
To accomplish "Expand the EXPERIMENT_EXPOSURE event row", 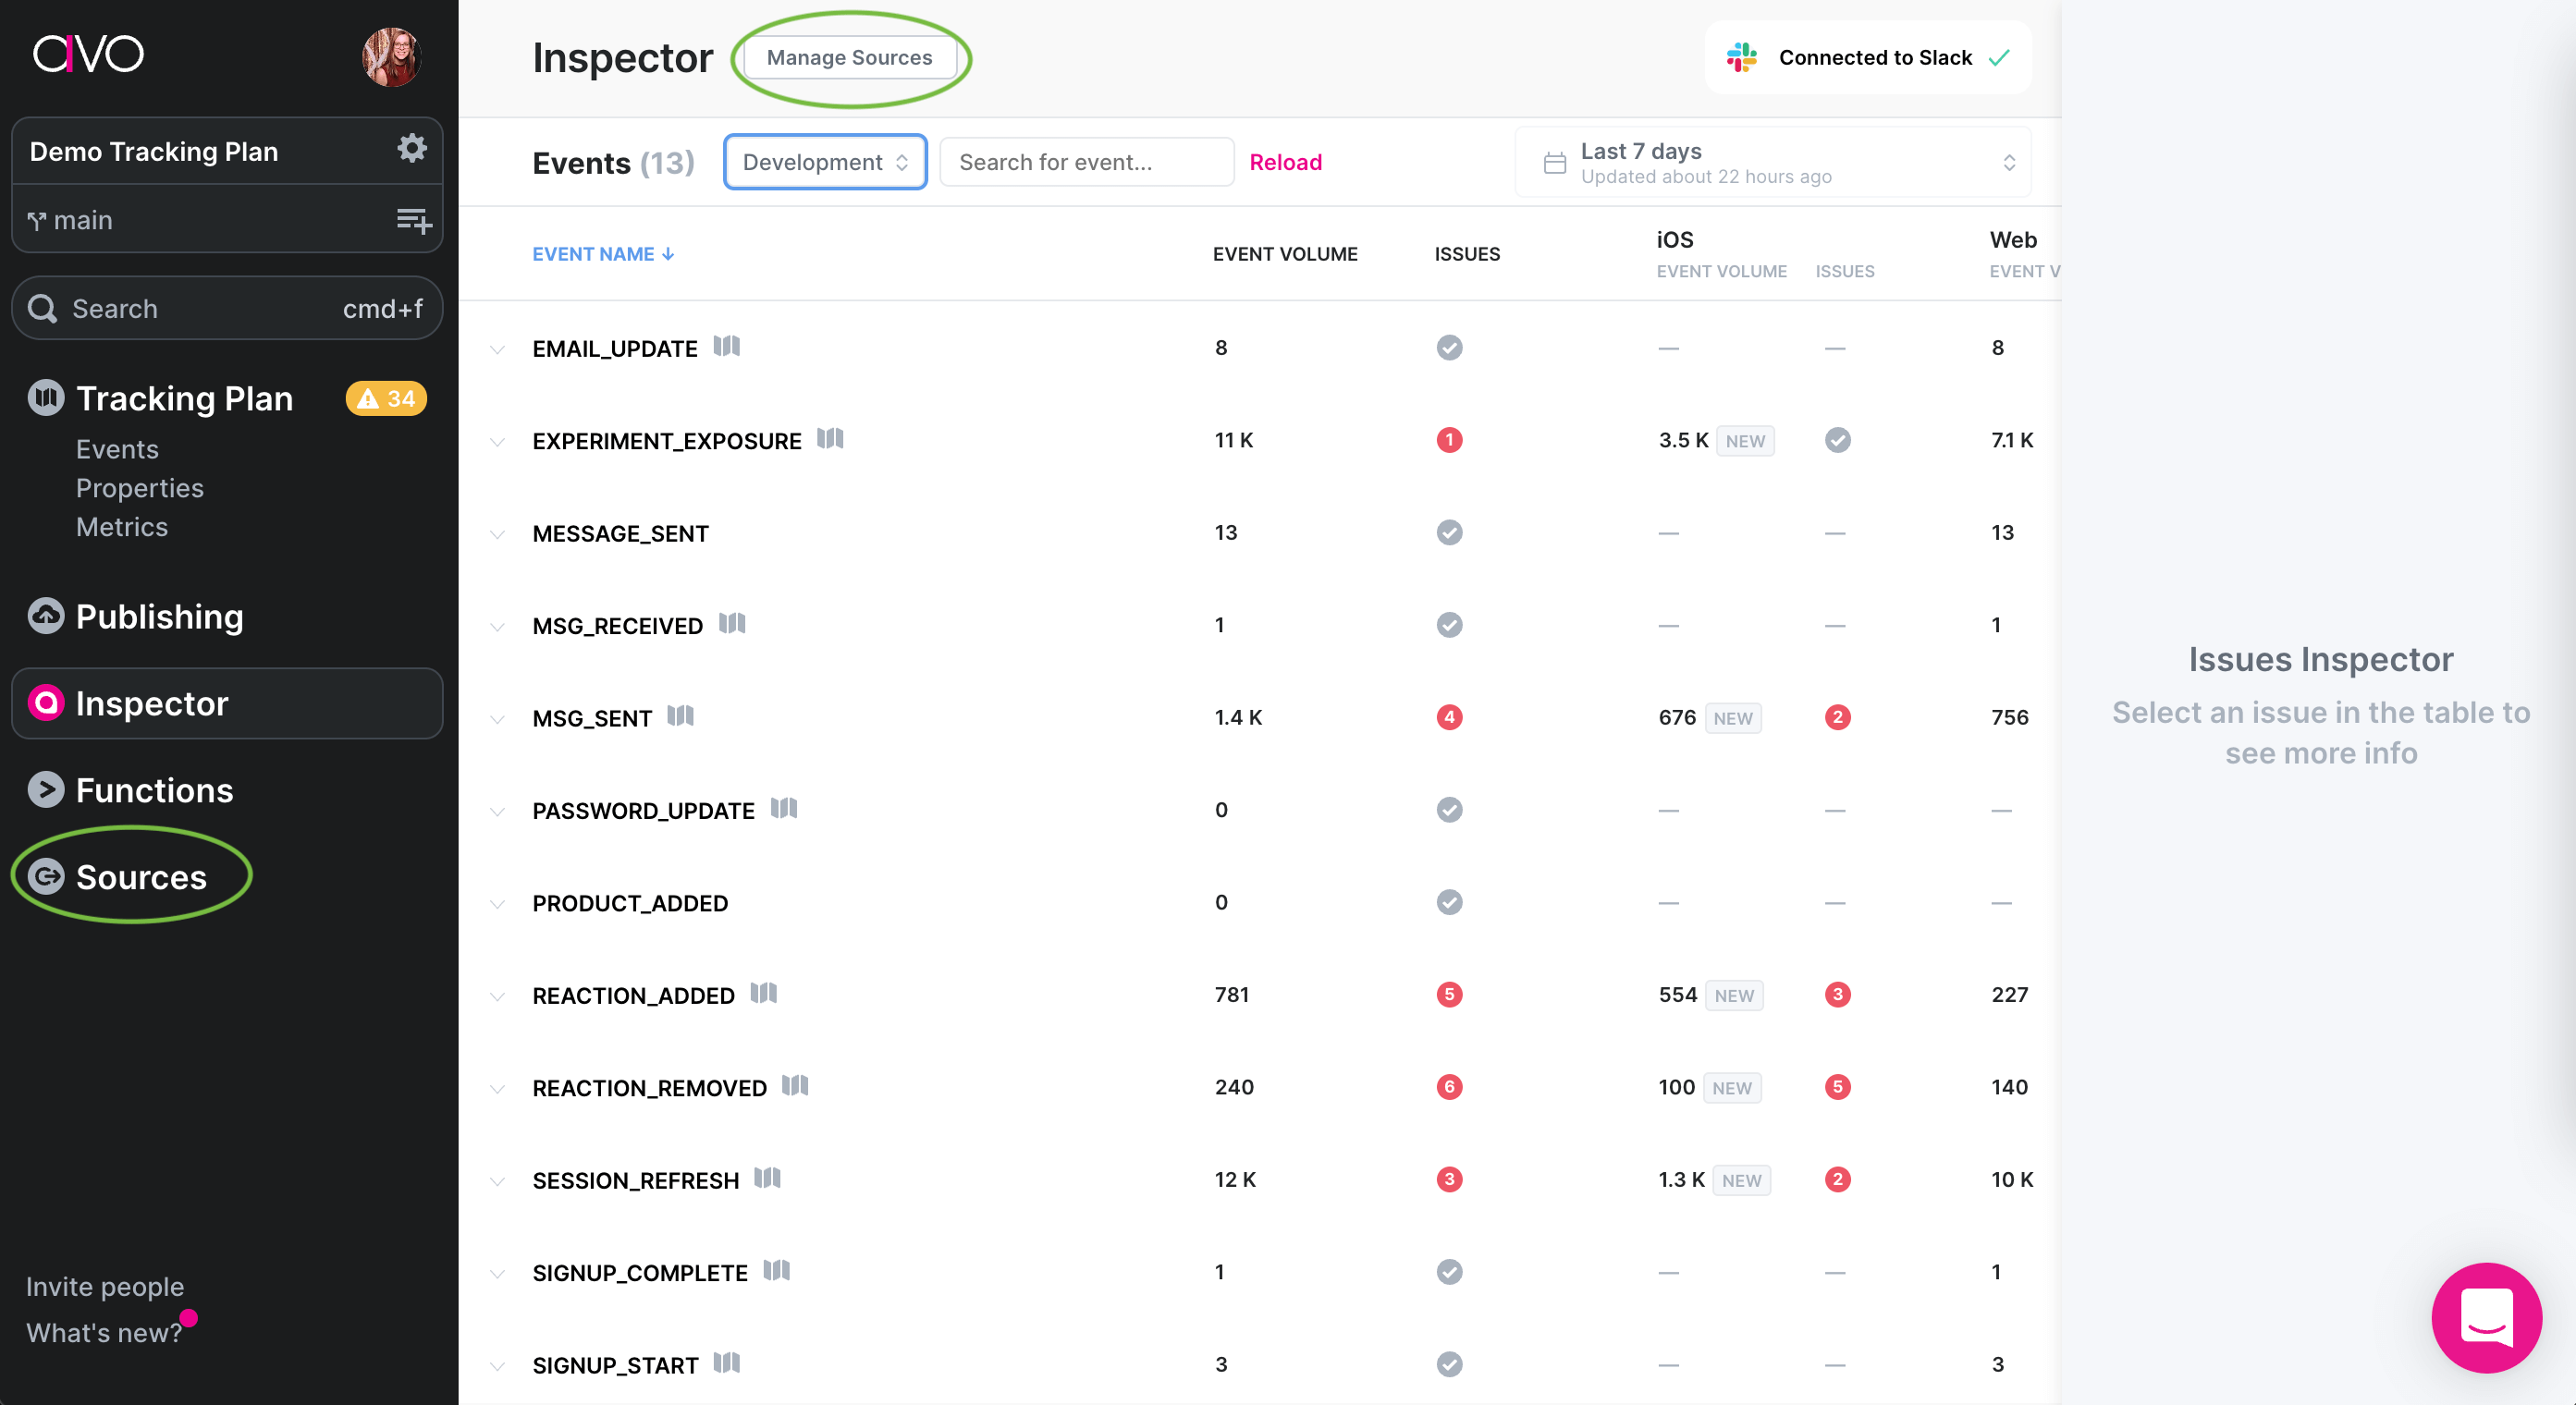I will click(497, 441).
